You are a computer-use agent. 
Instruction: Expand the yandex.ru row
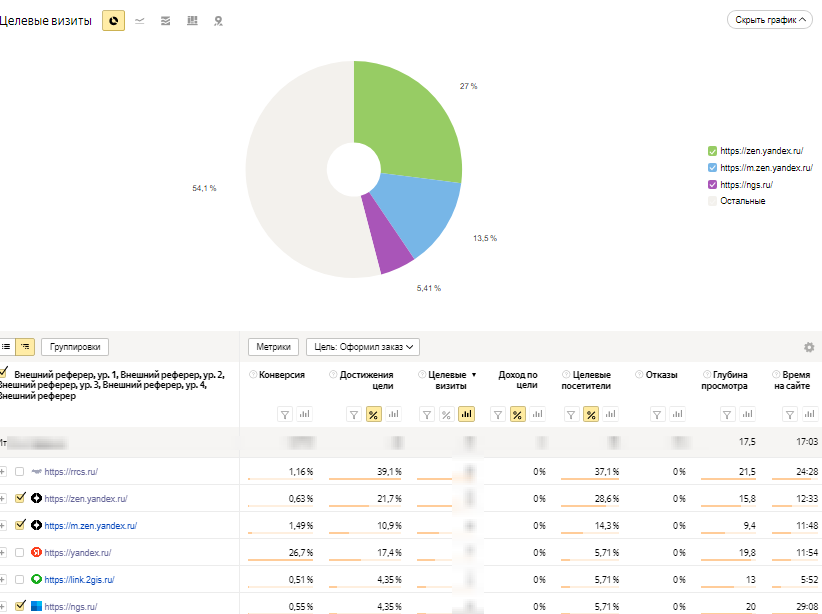click(3, 552)
